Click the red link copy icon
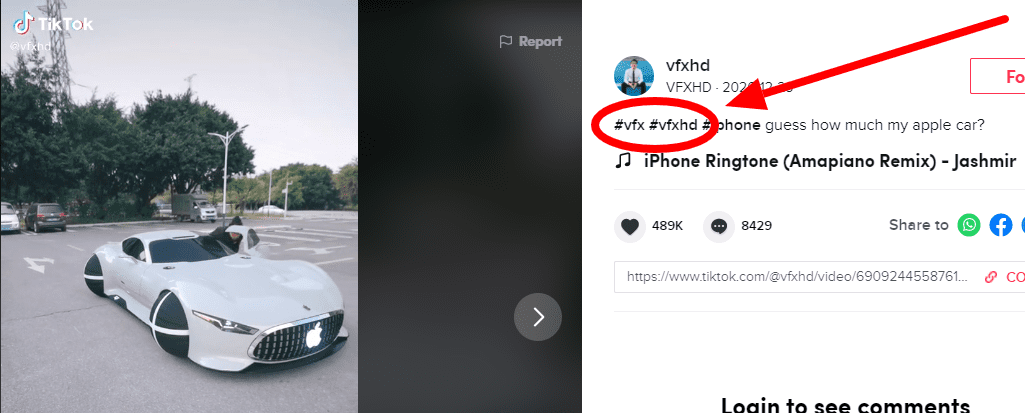This screenshot has width=1025, height=413. 991,277
